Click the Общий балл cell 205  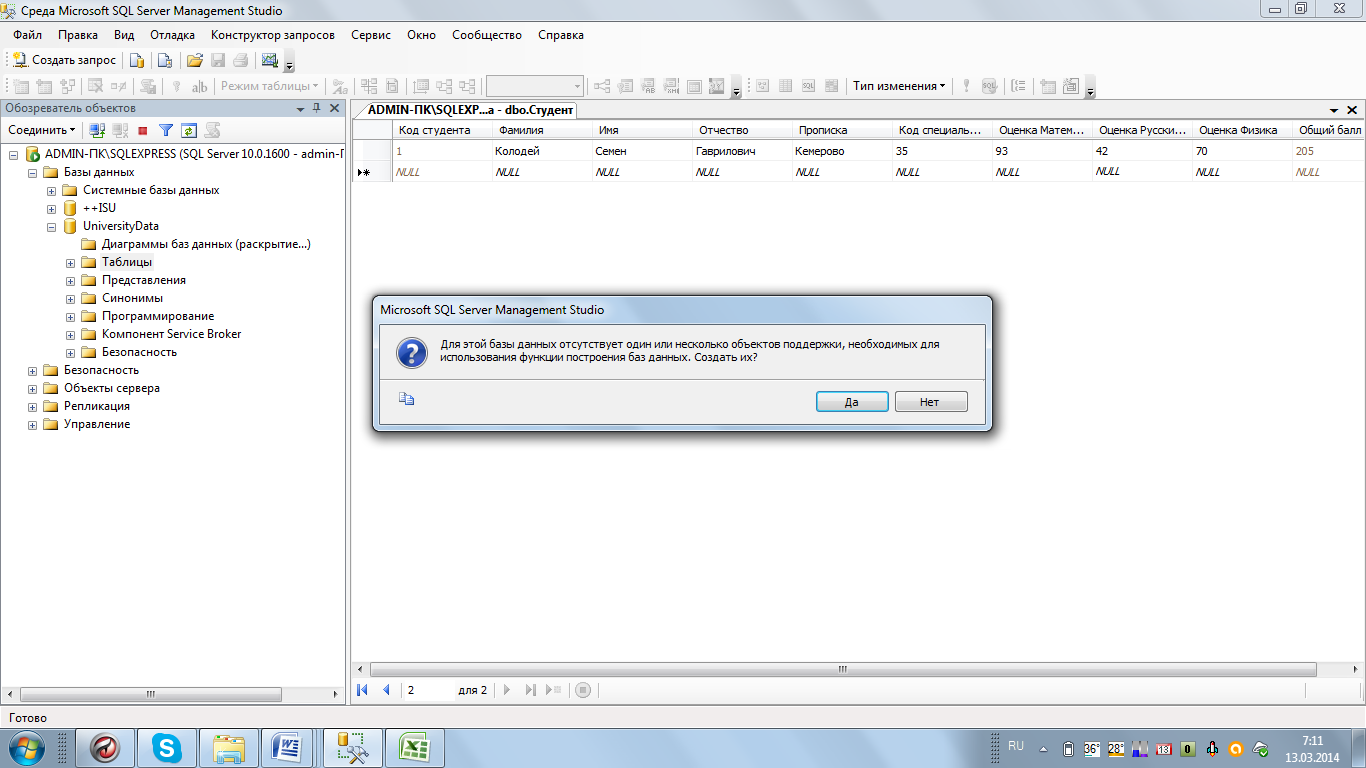click(x=1328, y=151)
